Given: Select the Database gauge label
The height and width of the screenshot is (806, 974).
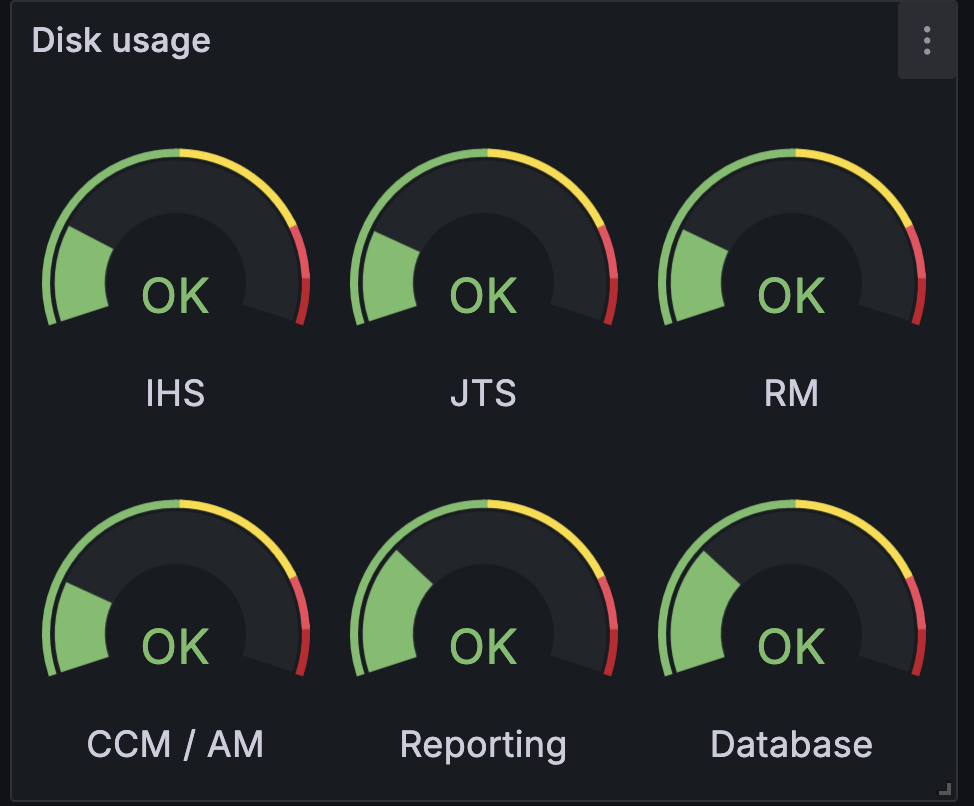Looking at the screenshot, I should (791, 744).
